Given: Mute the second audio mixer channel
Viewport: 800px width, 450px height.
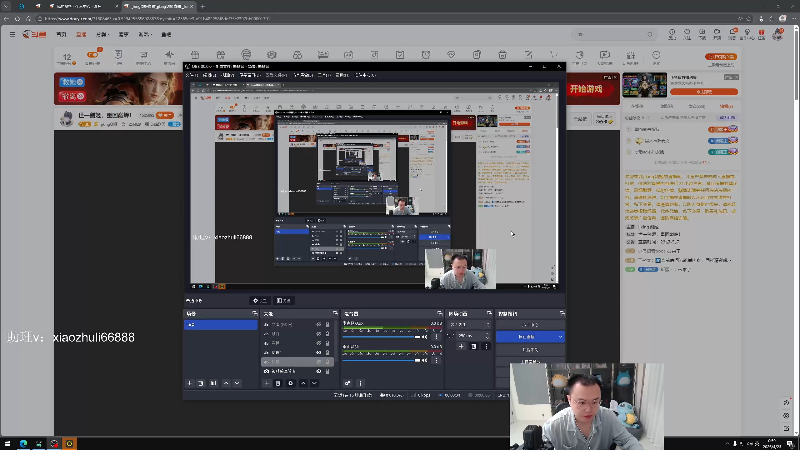Looking at the screenshot, I should (x=424, y=360).
